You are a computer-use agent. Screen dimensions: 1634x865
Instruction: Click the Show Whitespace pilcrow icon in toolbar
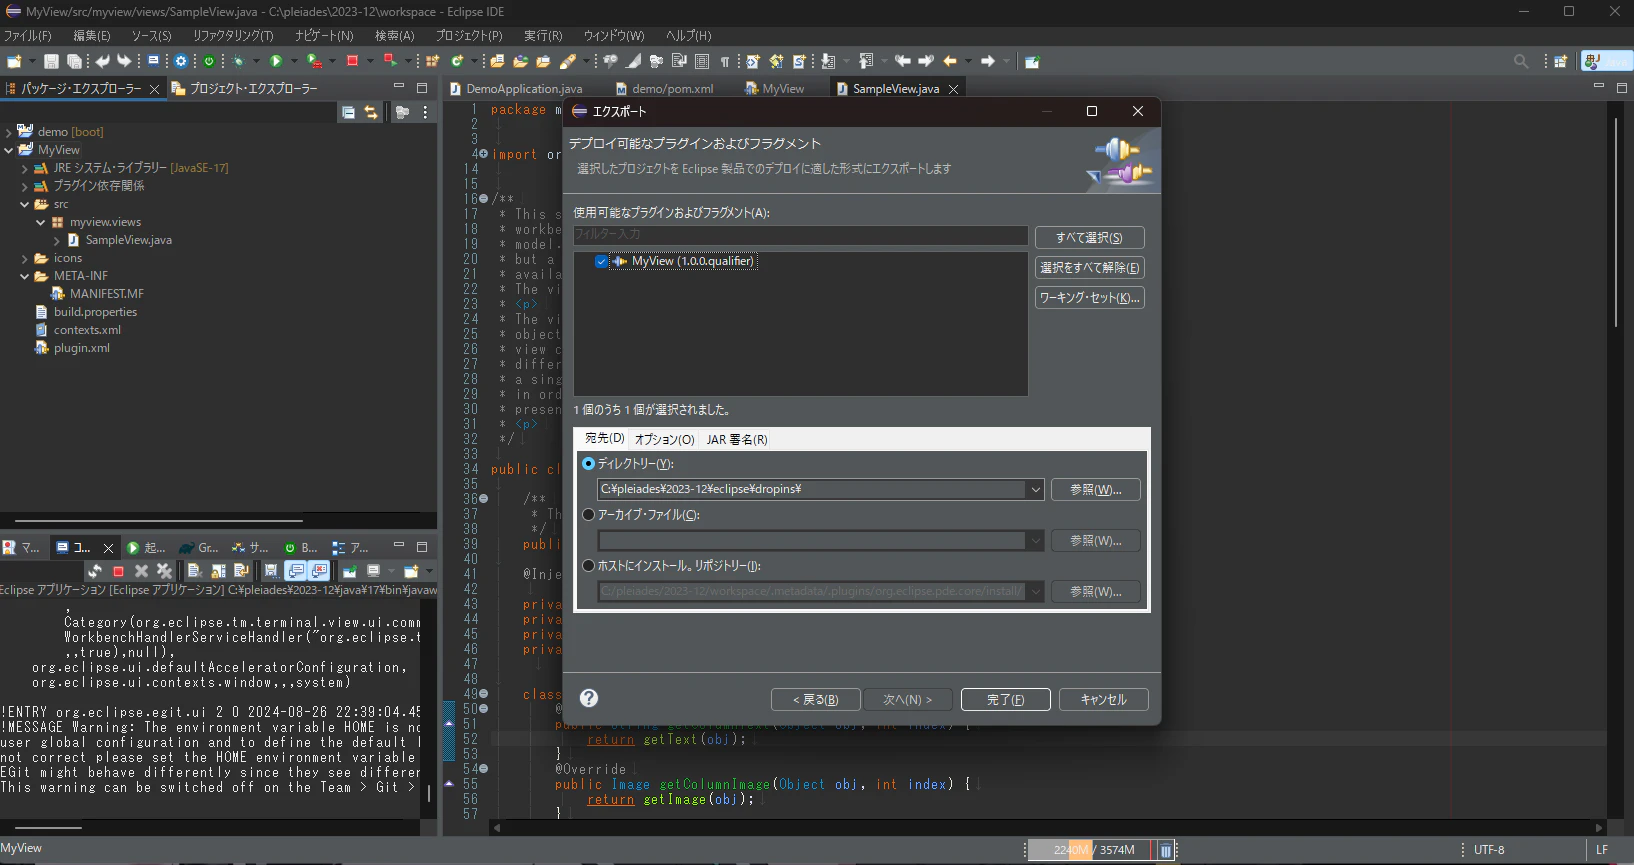[725, 61]
